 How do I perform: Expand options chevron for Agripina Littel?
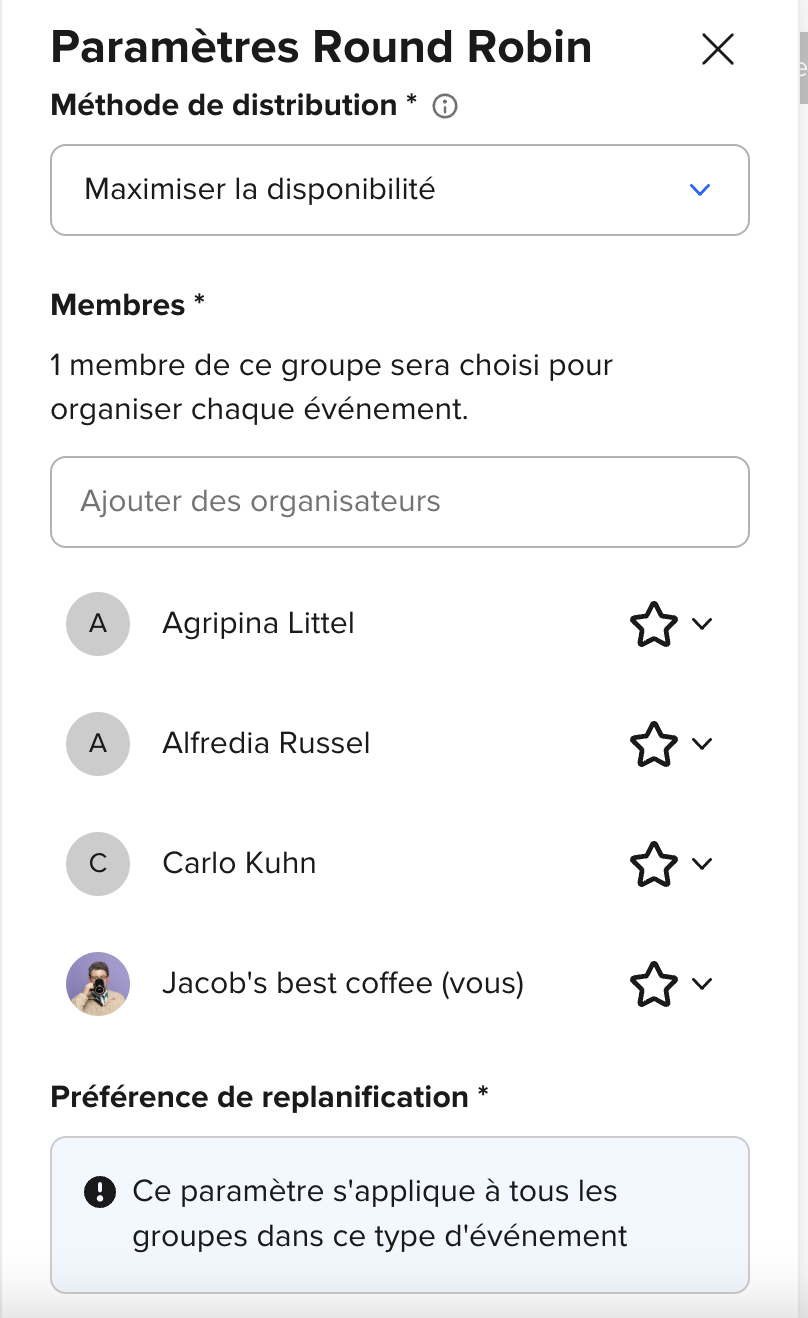tap(702, 624)
